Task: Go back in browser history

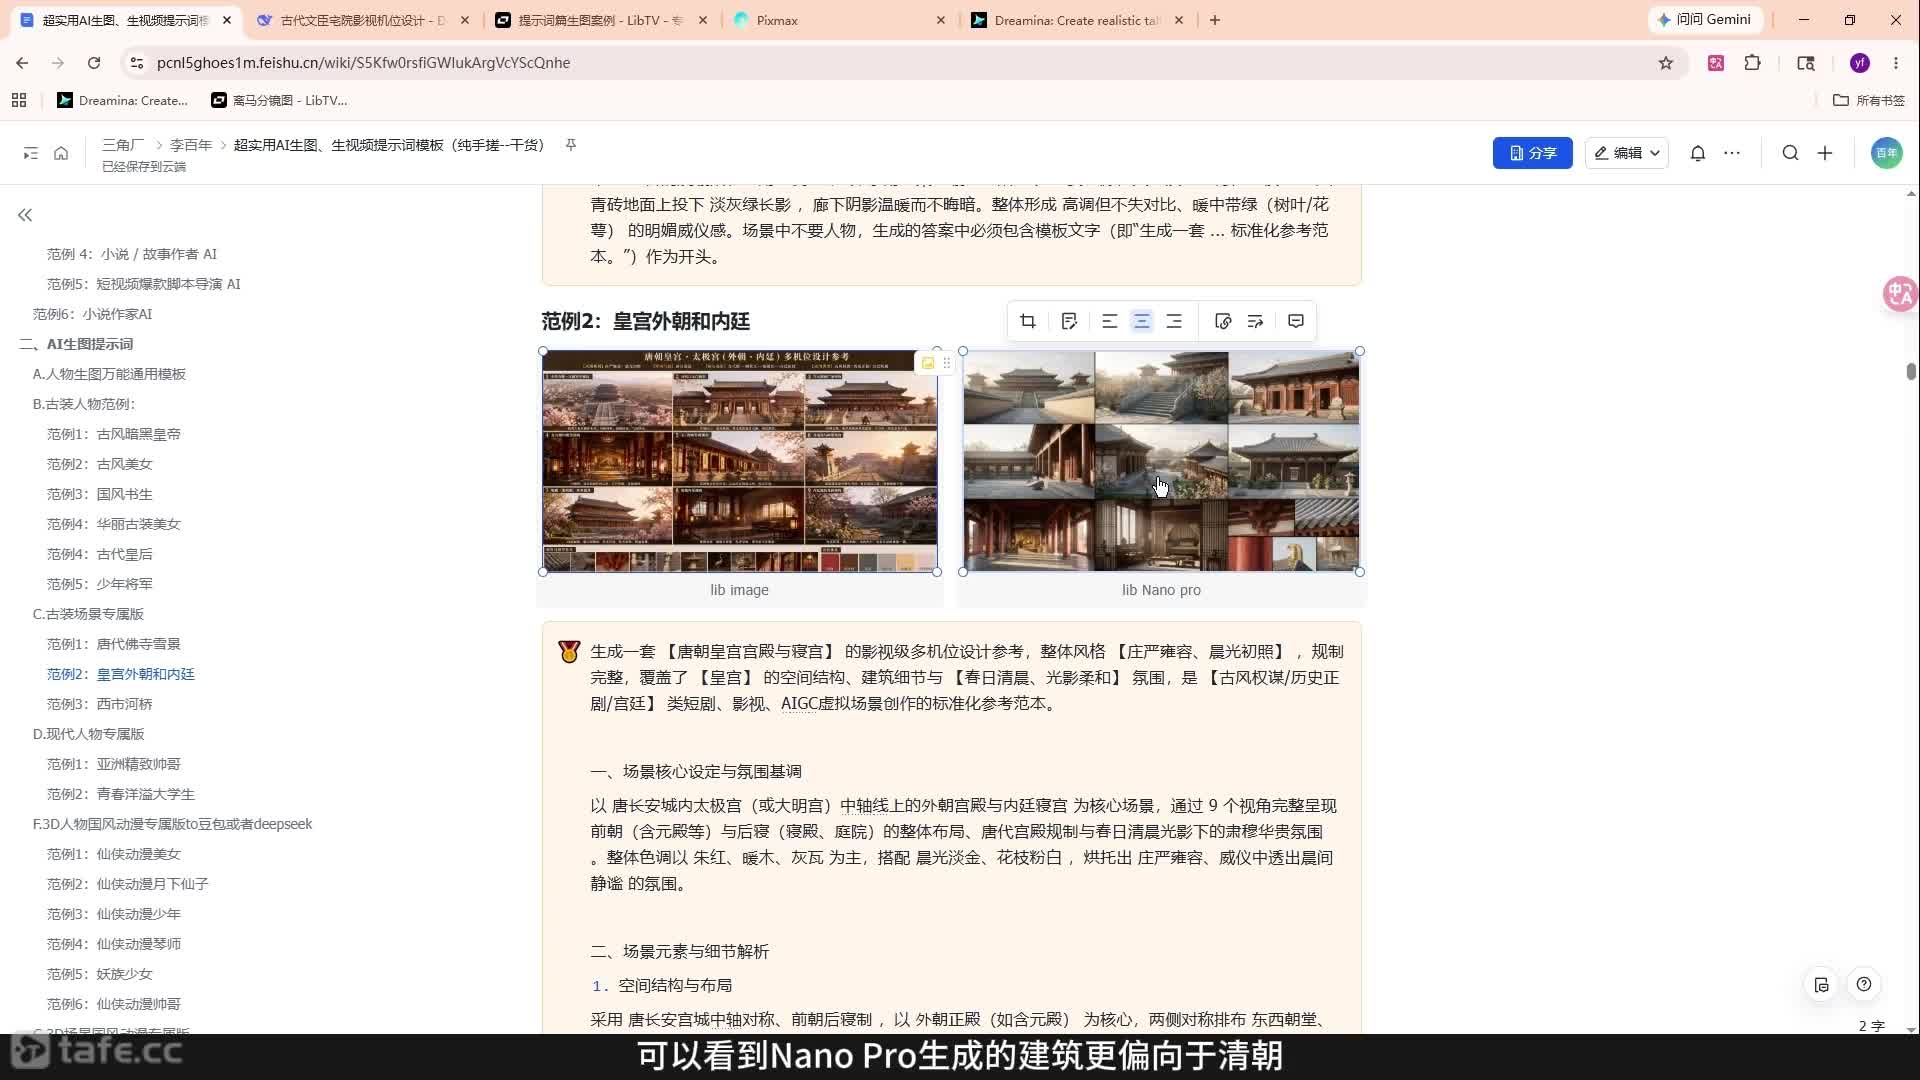Action: pos(22,63)
